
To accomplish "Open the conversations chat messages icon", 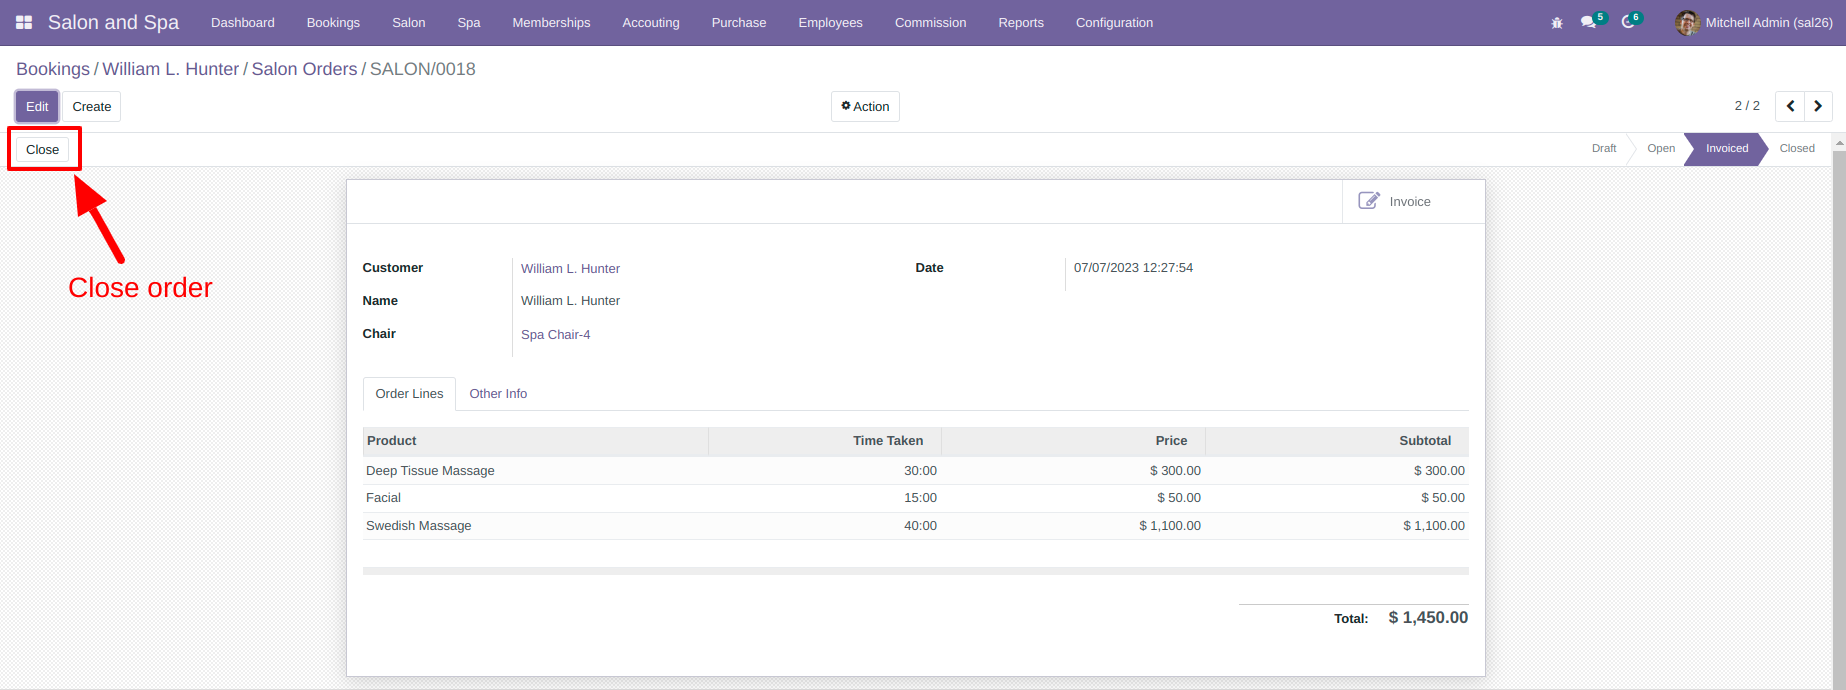I will [1588, 22].
